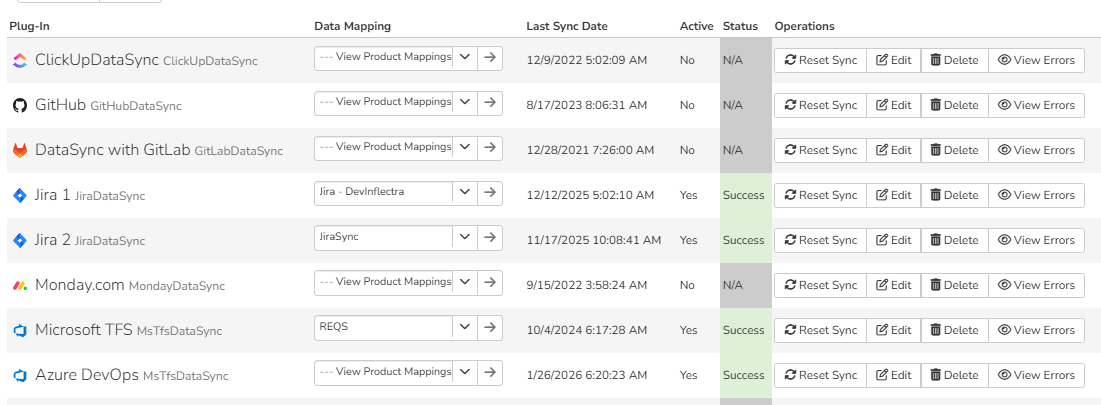Expand ClickUpDataSync product mappings dropdown
The image size is (1101, 405).
(x=464, y=60)
